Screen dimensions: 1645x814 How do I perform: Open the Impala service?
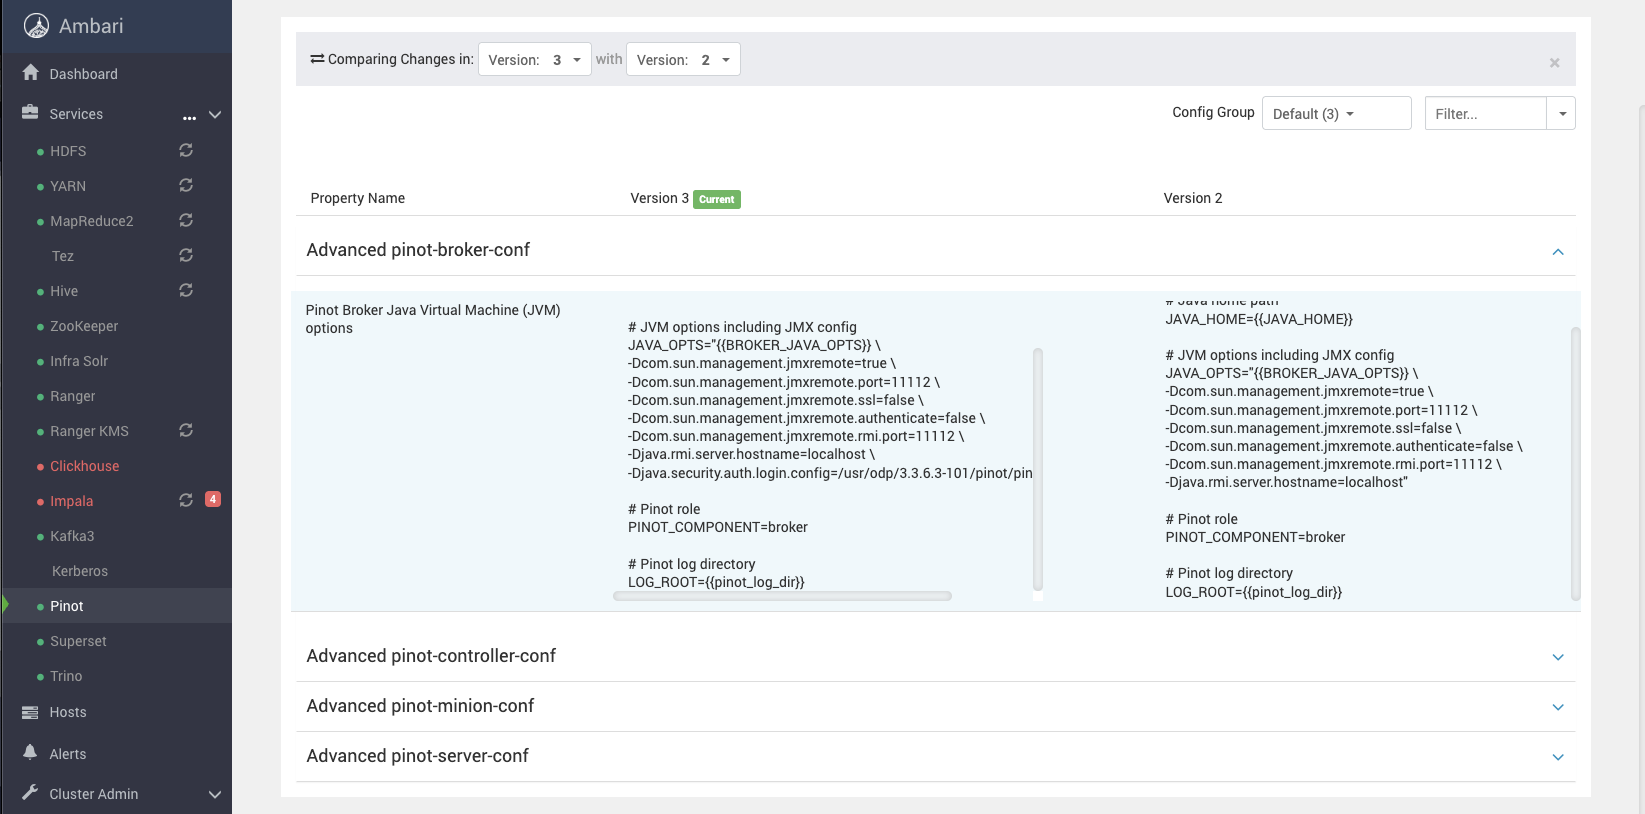click(72, 501)
